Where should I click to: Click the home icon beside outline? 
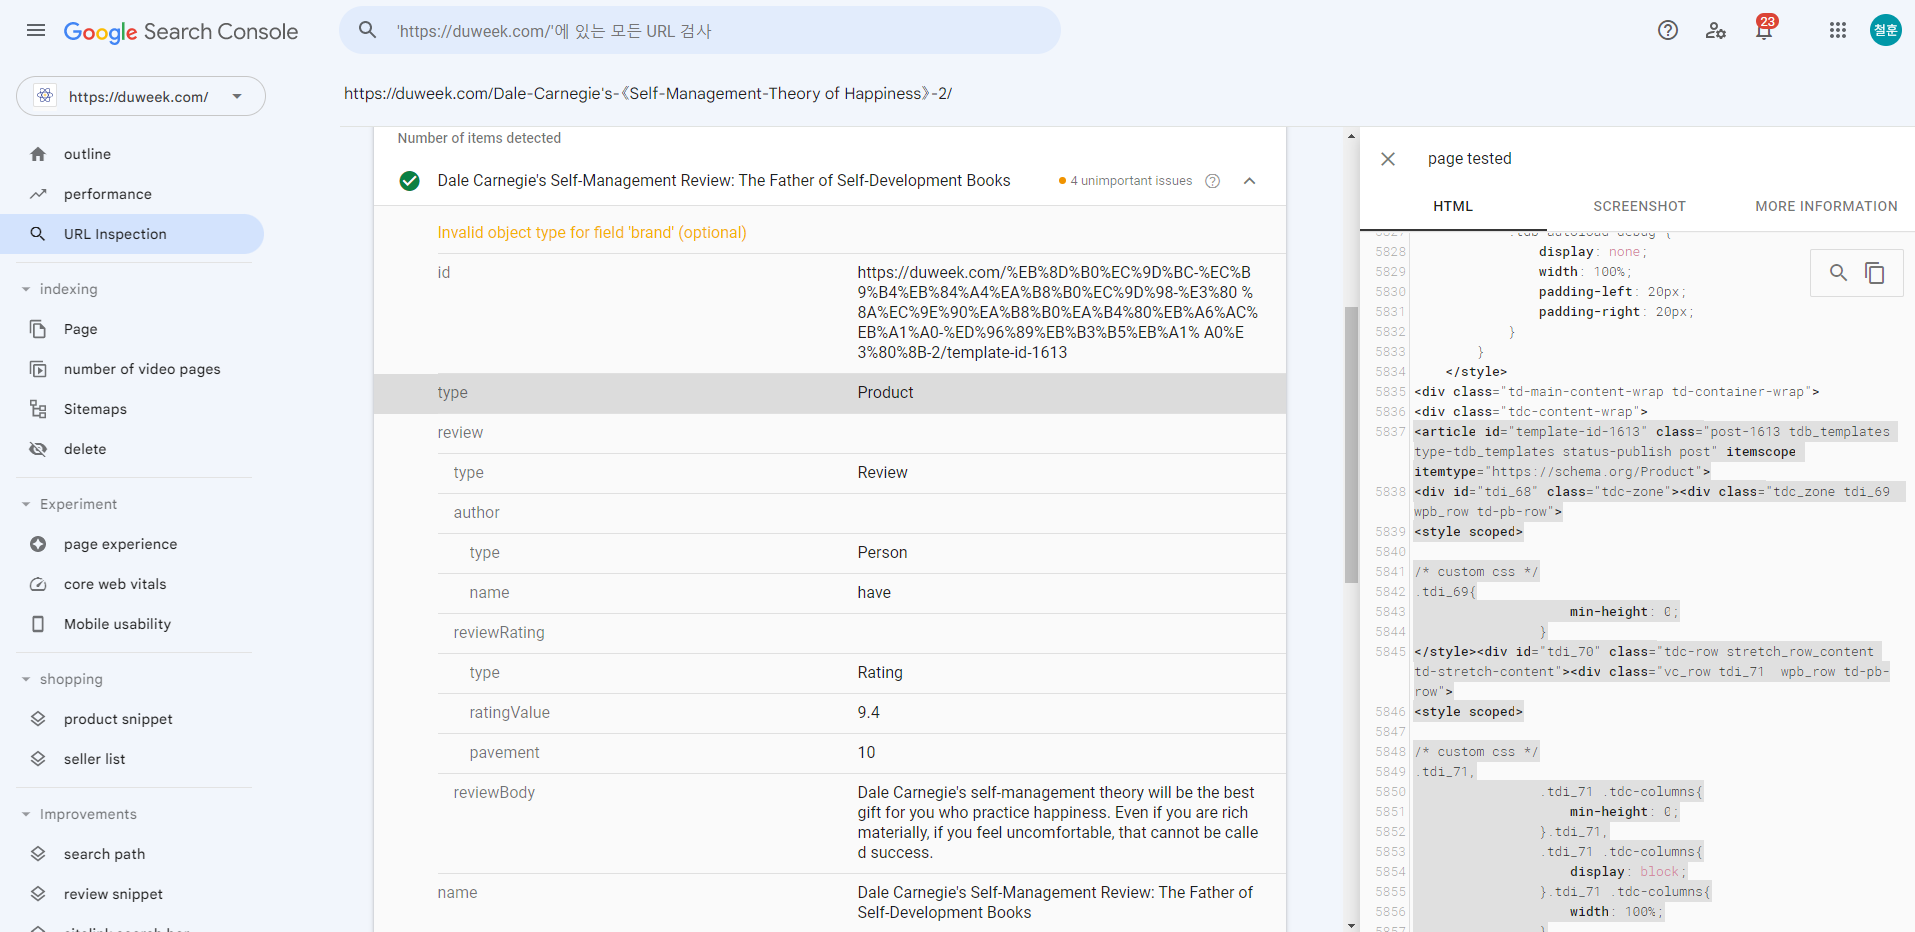(38, 154)
